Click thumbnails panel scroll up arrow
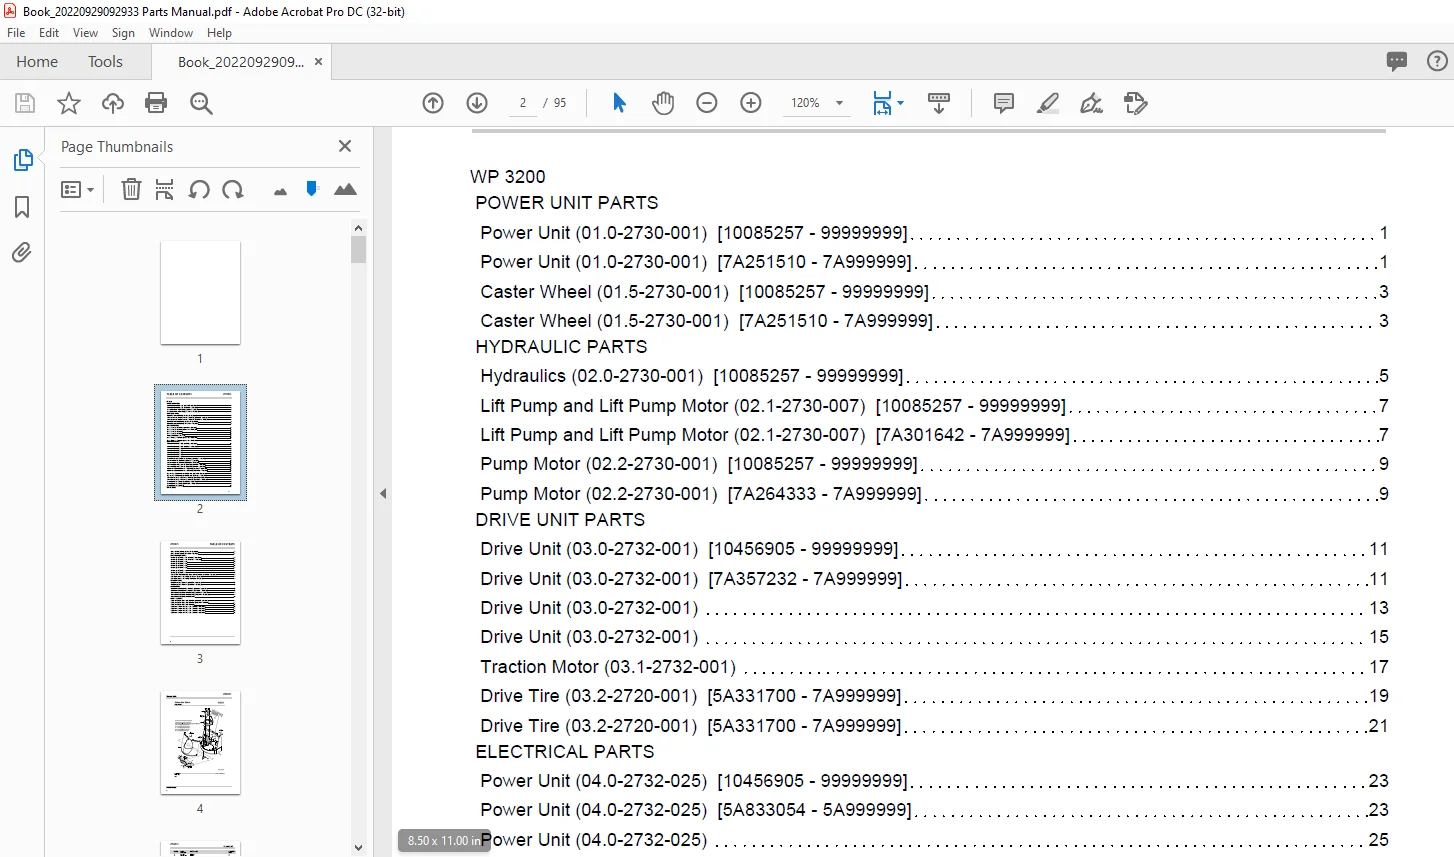This screenshot has width=1454, height=857. point(359,227)
